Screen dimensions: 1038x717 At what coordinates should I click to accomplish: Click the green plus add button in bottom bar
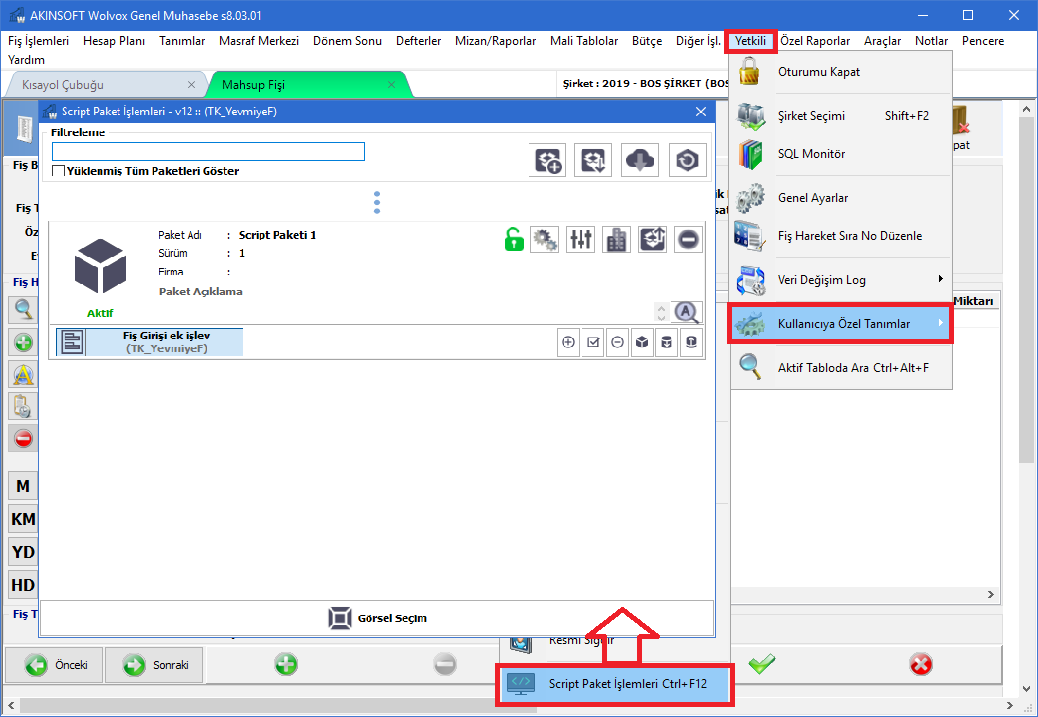286,664
